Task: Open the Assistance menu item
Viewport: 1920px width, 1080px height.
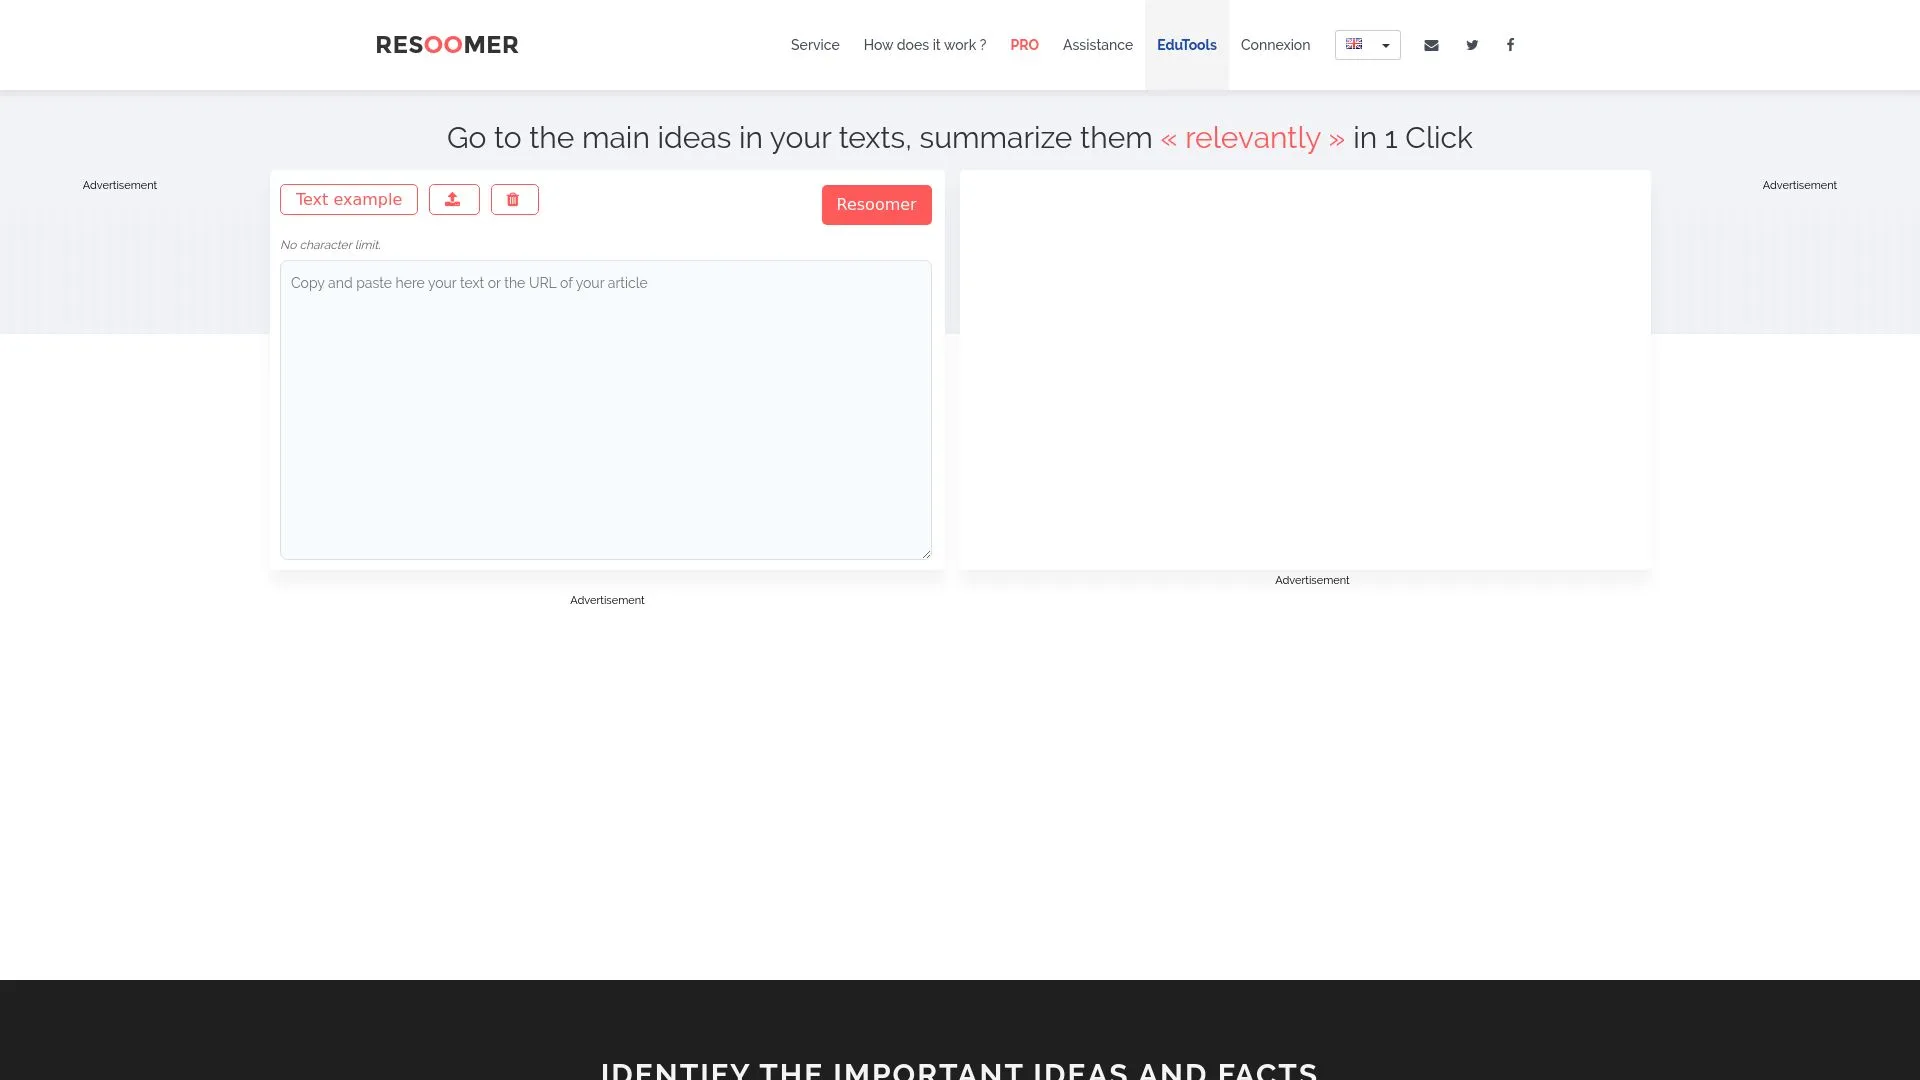Action: pyautogui.click(x=1098, y=45)
